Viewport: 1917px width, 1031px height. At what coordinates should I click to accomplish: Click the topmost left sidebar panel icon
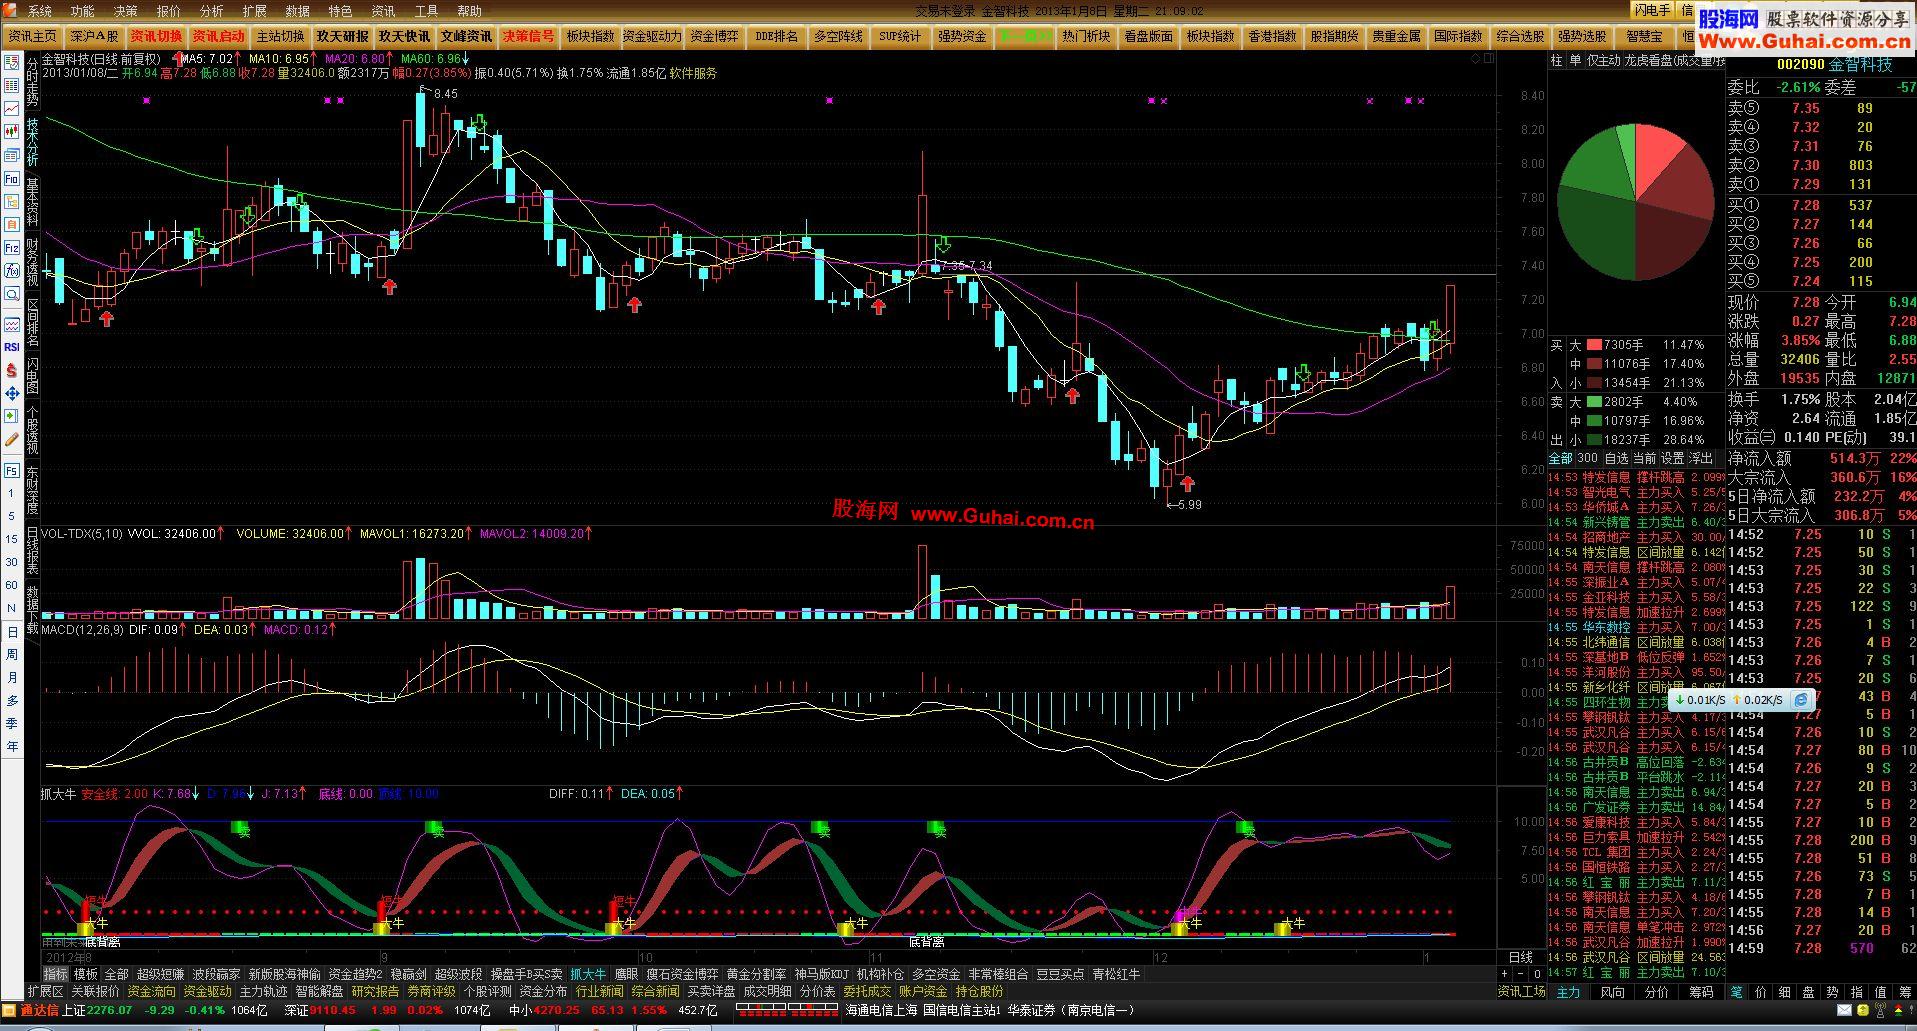pos(12,62)
